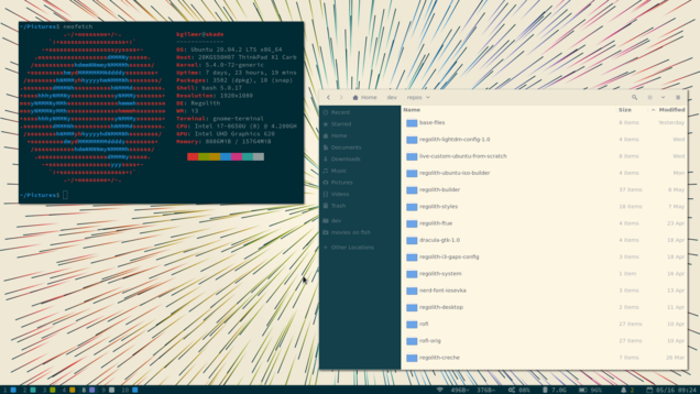Toggle the list view icon in header

(650, 97)
